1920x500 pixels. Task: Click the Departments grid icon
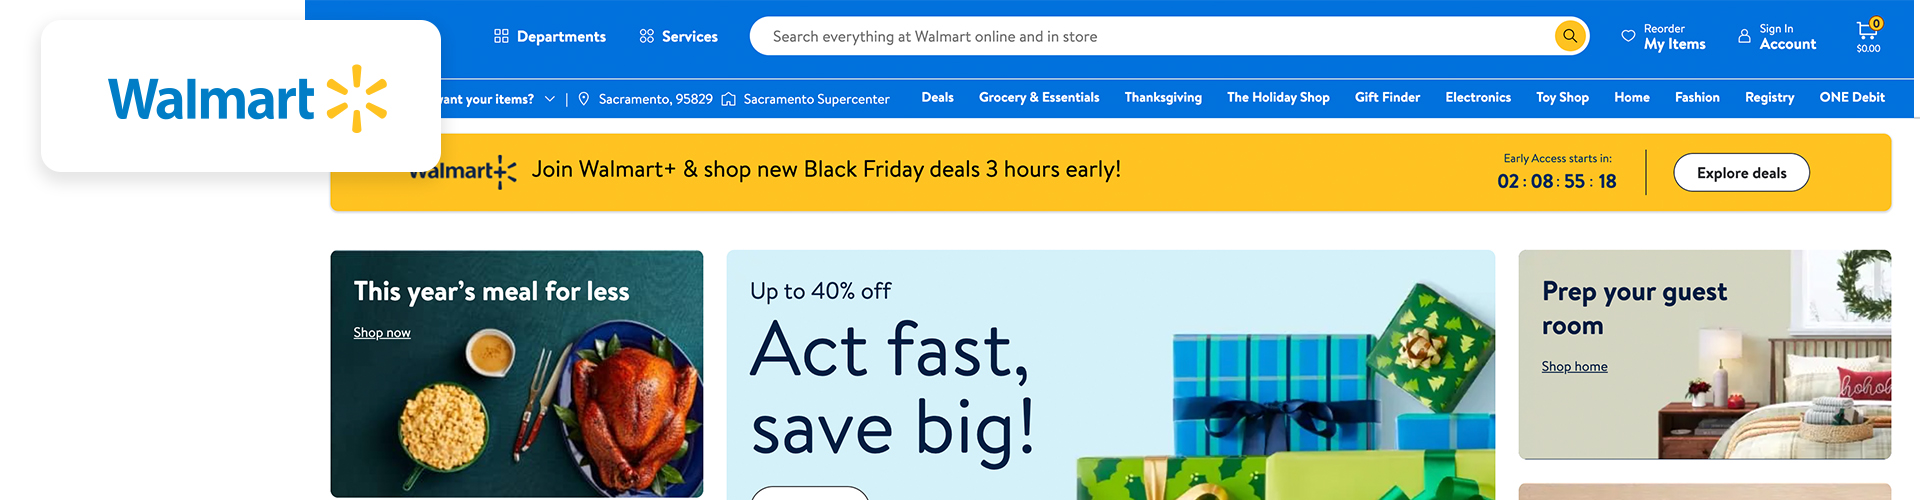point(501,36)
